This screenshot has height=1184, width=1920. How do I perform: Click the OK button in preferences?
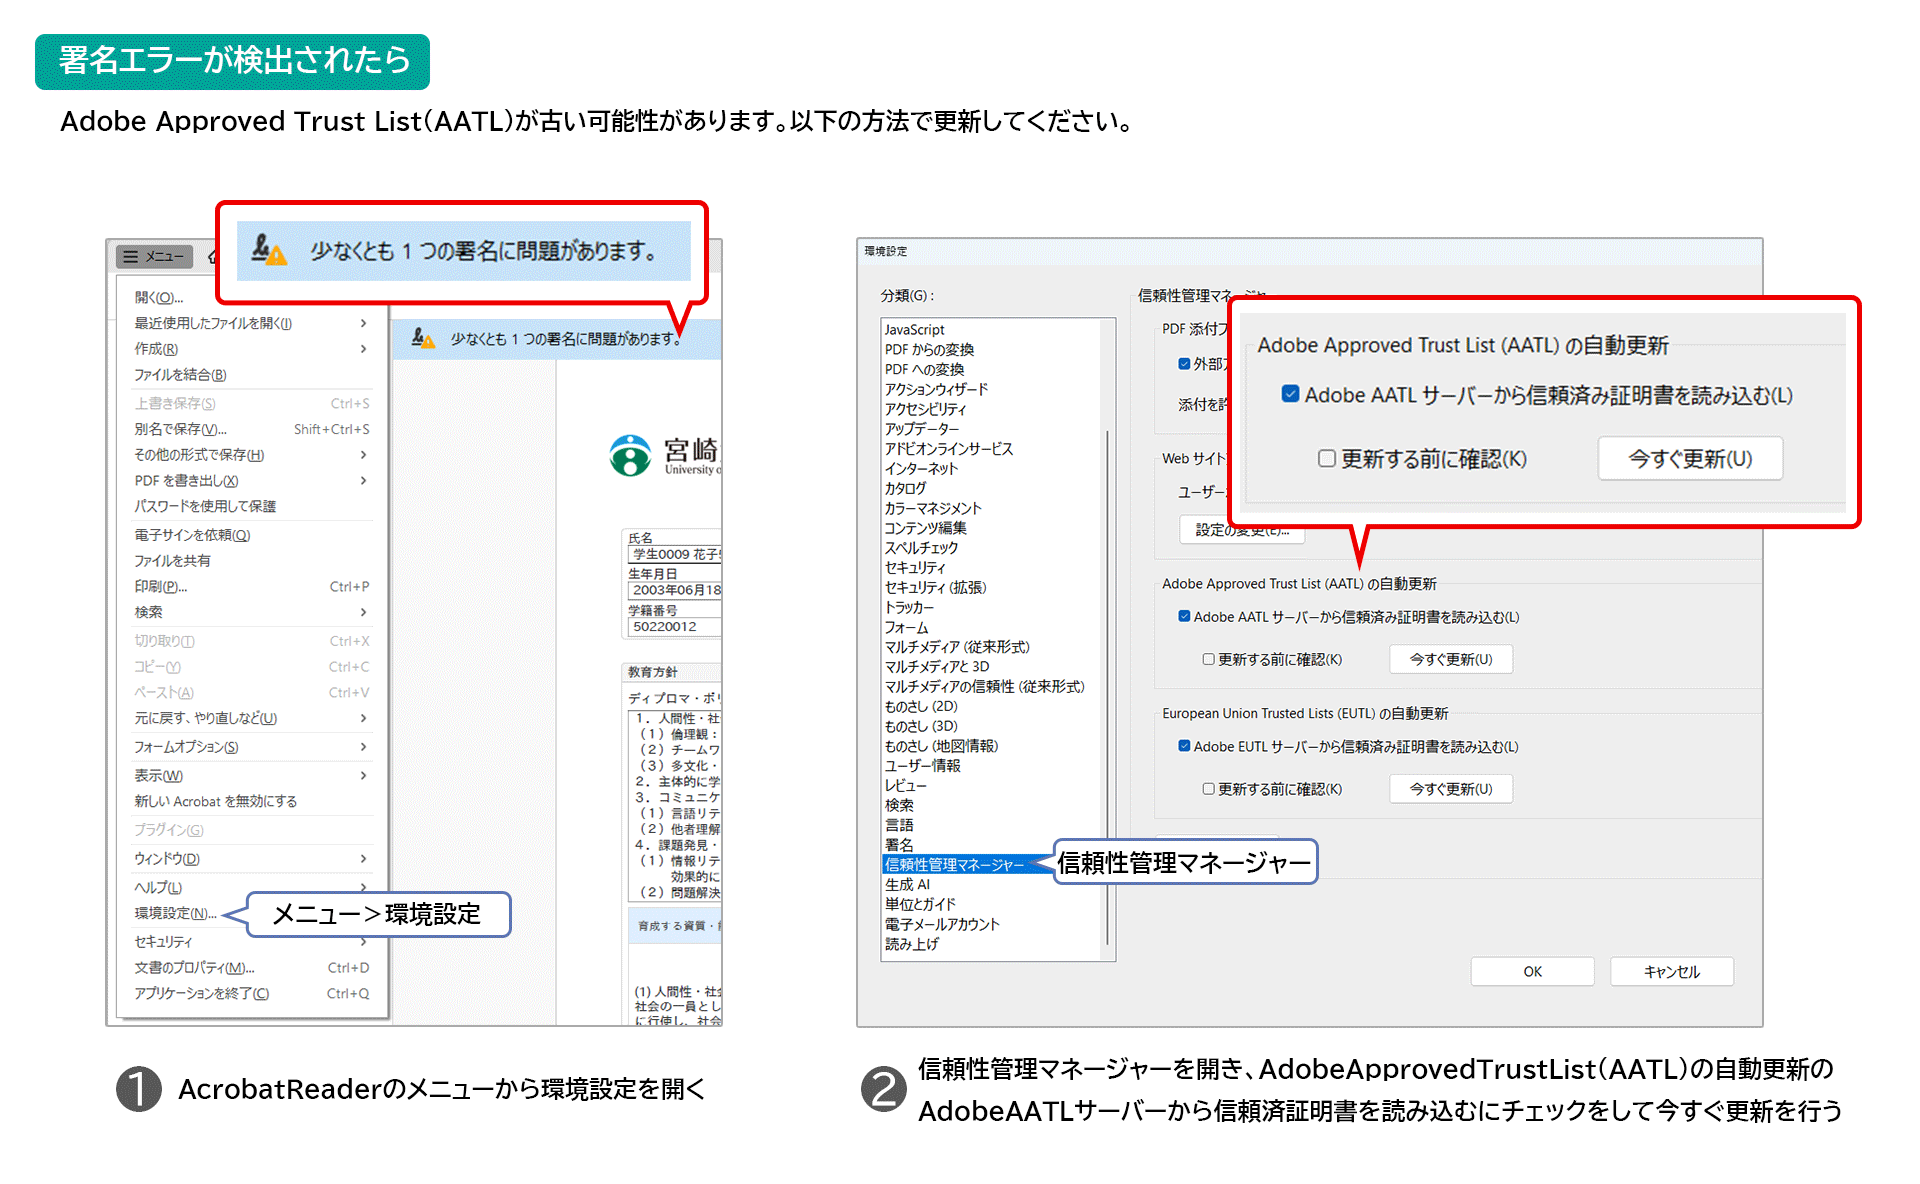coord(1532,972)
